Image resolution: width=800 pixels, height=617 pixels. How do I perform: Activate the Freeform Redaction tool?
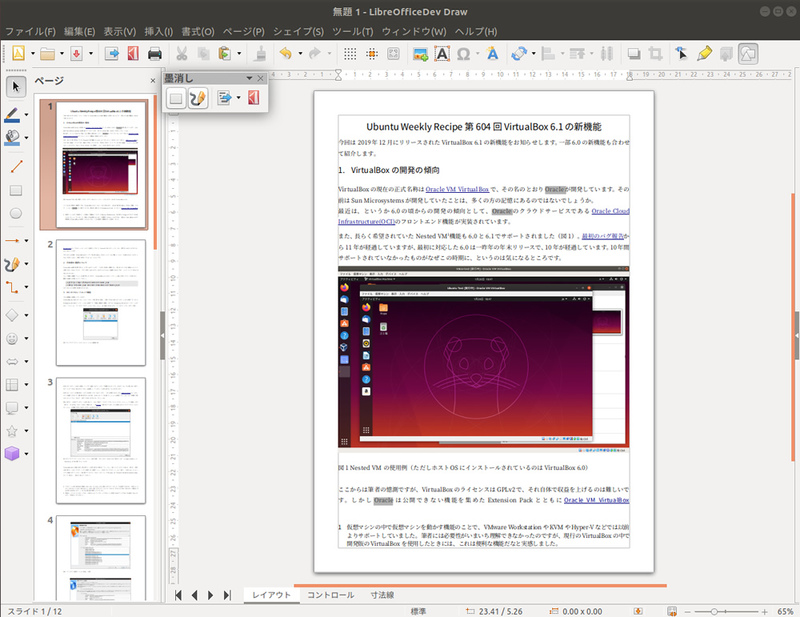198,97
